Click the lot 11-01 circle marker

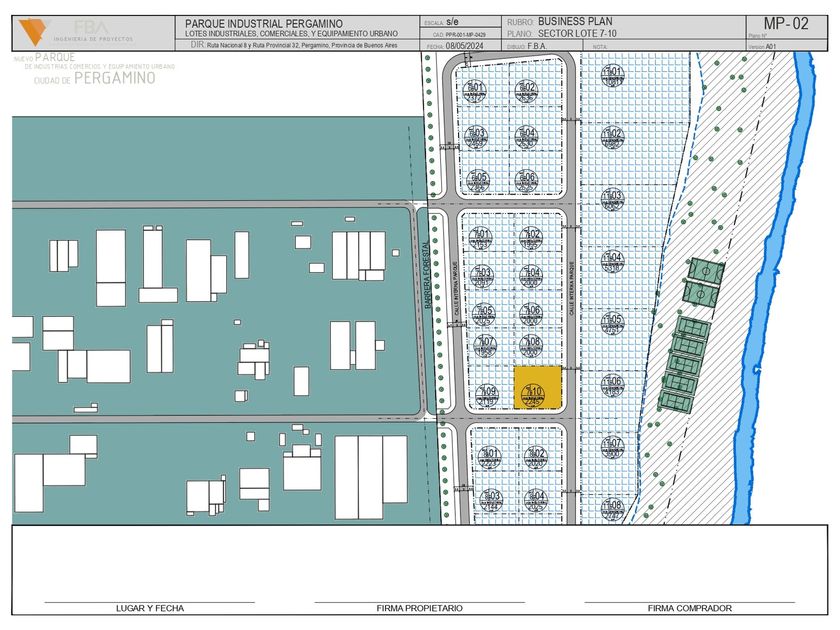pyautogui.click(x=612, y=76)
